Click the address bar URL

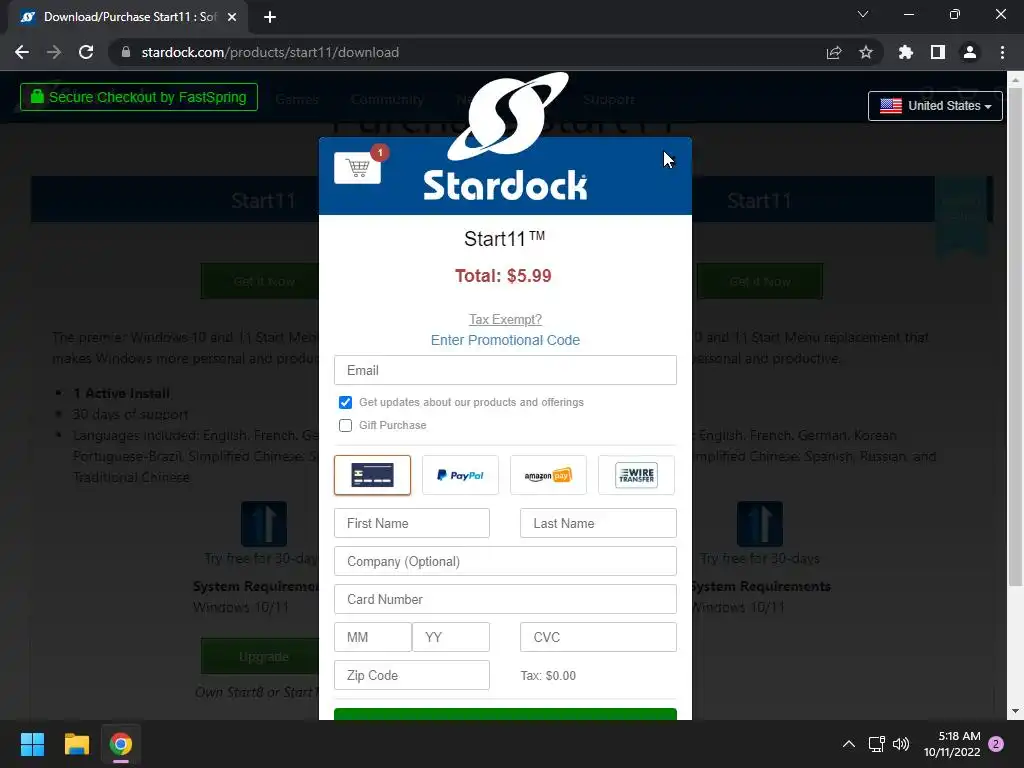(x=270, y=52)
